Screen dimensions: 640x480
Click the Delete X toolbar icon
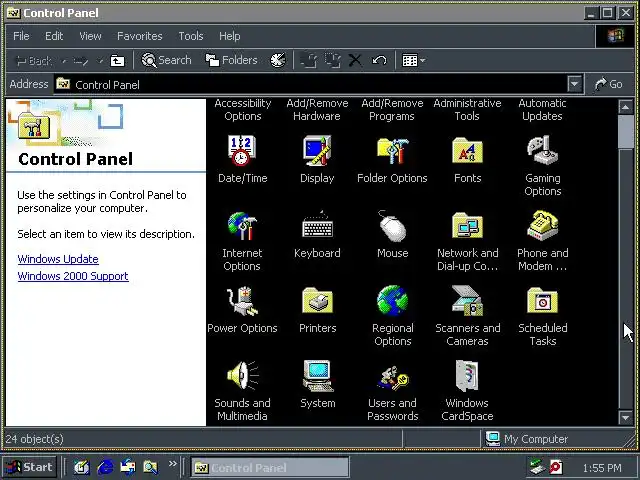point(355,60)
